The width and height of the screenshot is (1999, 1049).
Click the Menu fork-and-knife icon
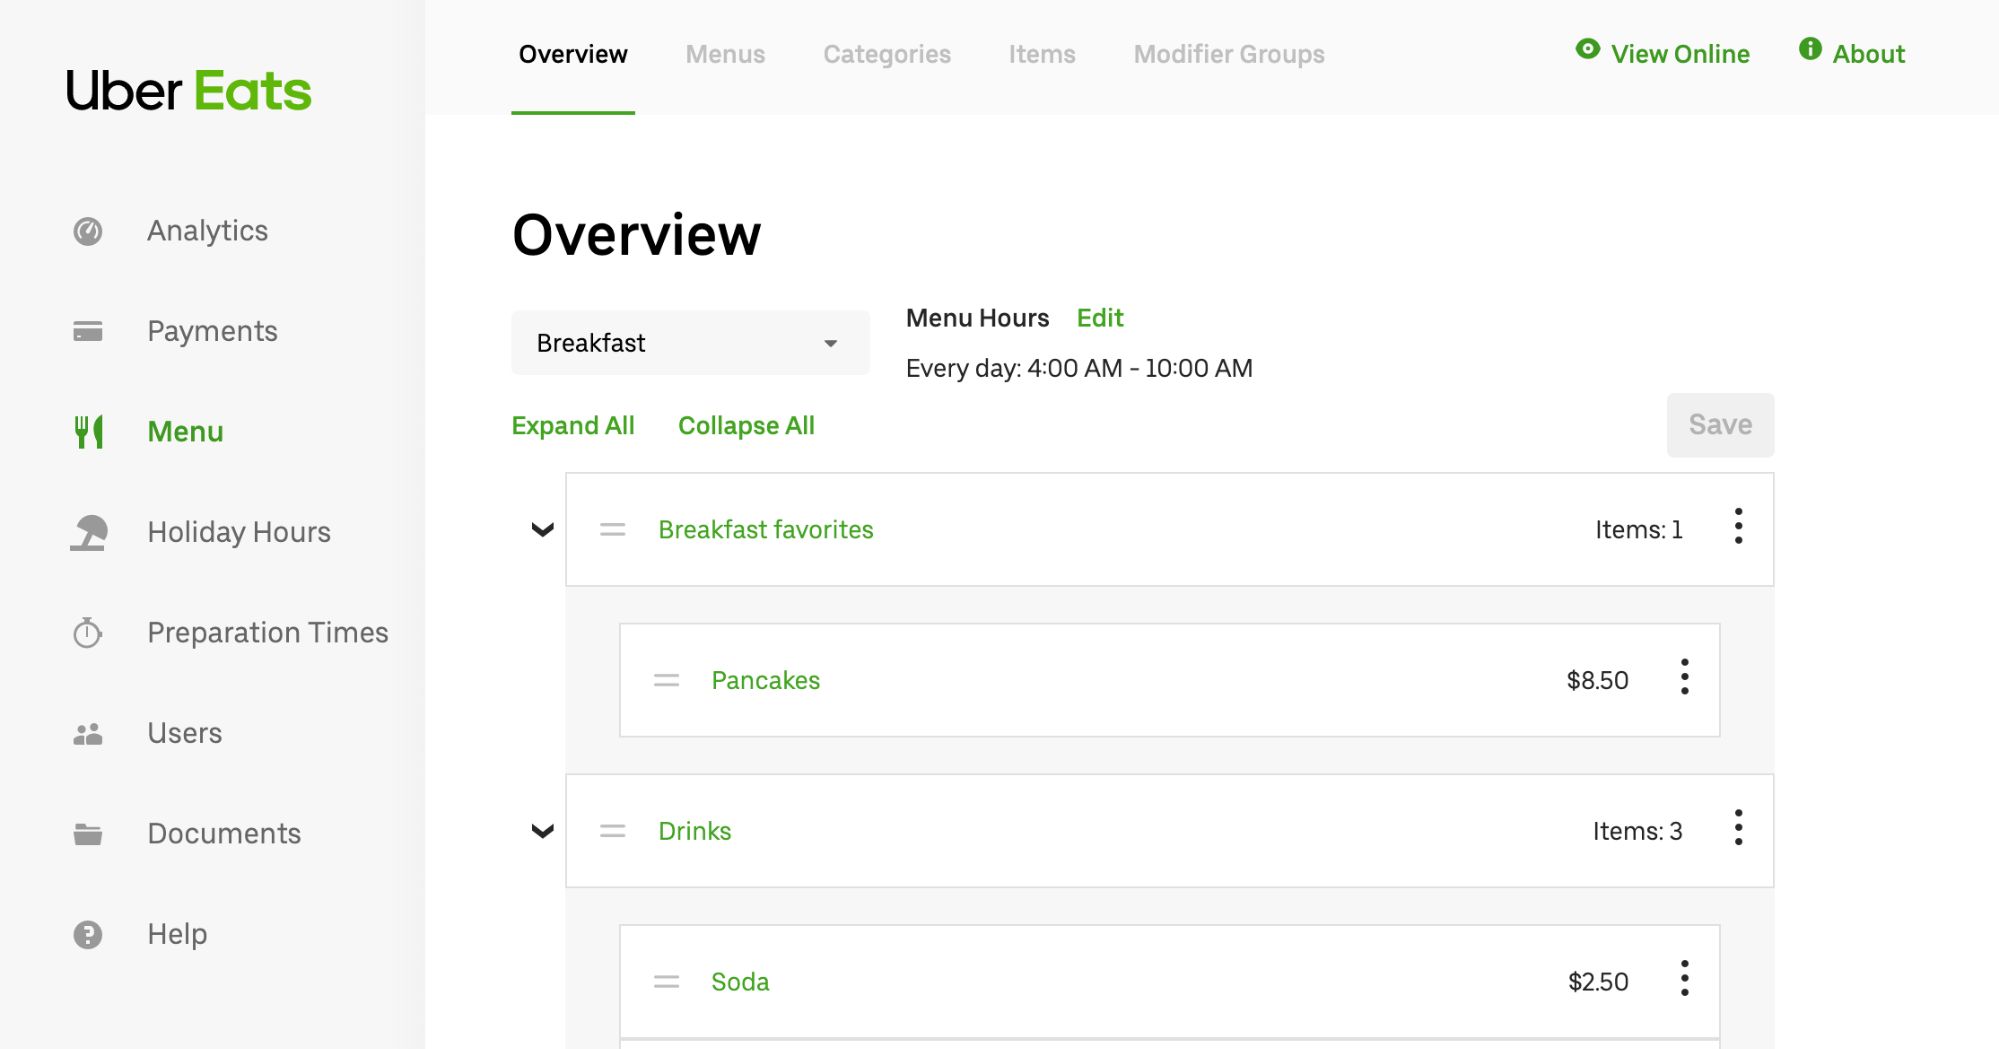[89, 431]
